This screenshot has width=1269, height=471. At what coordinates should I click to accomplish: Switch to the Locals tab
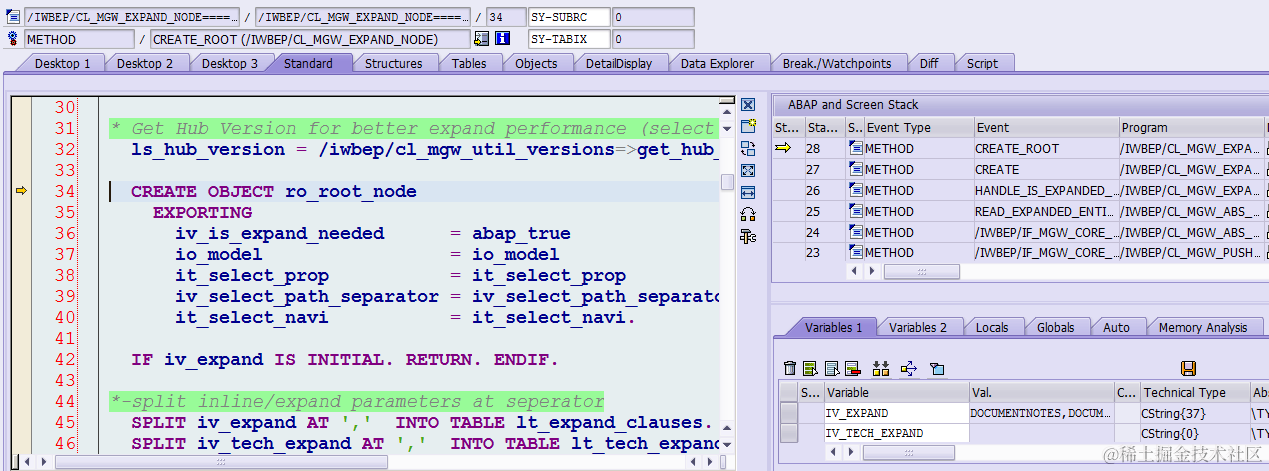click(992, 327)
